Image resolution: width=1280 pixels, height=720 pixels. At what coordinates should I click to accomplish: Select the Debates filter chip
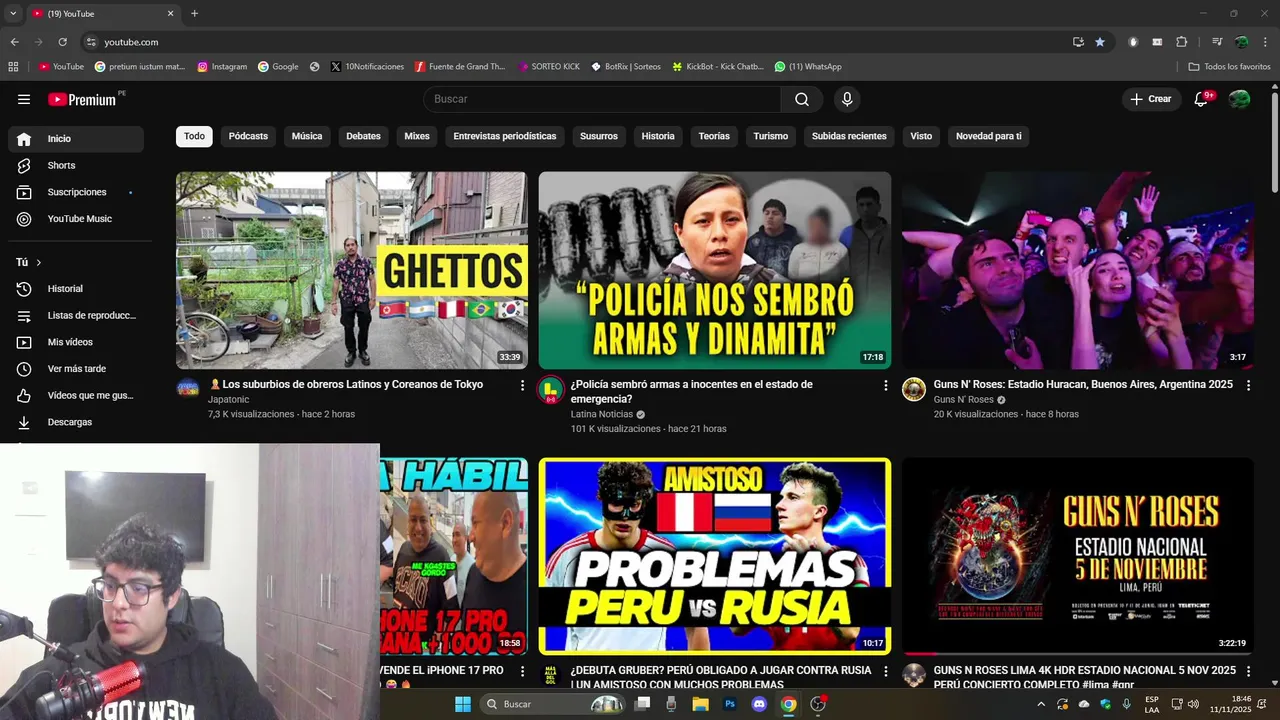(x=363, y=136)
